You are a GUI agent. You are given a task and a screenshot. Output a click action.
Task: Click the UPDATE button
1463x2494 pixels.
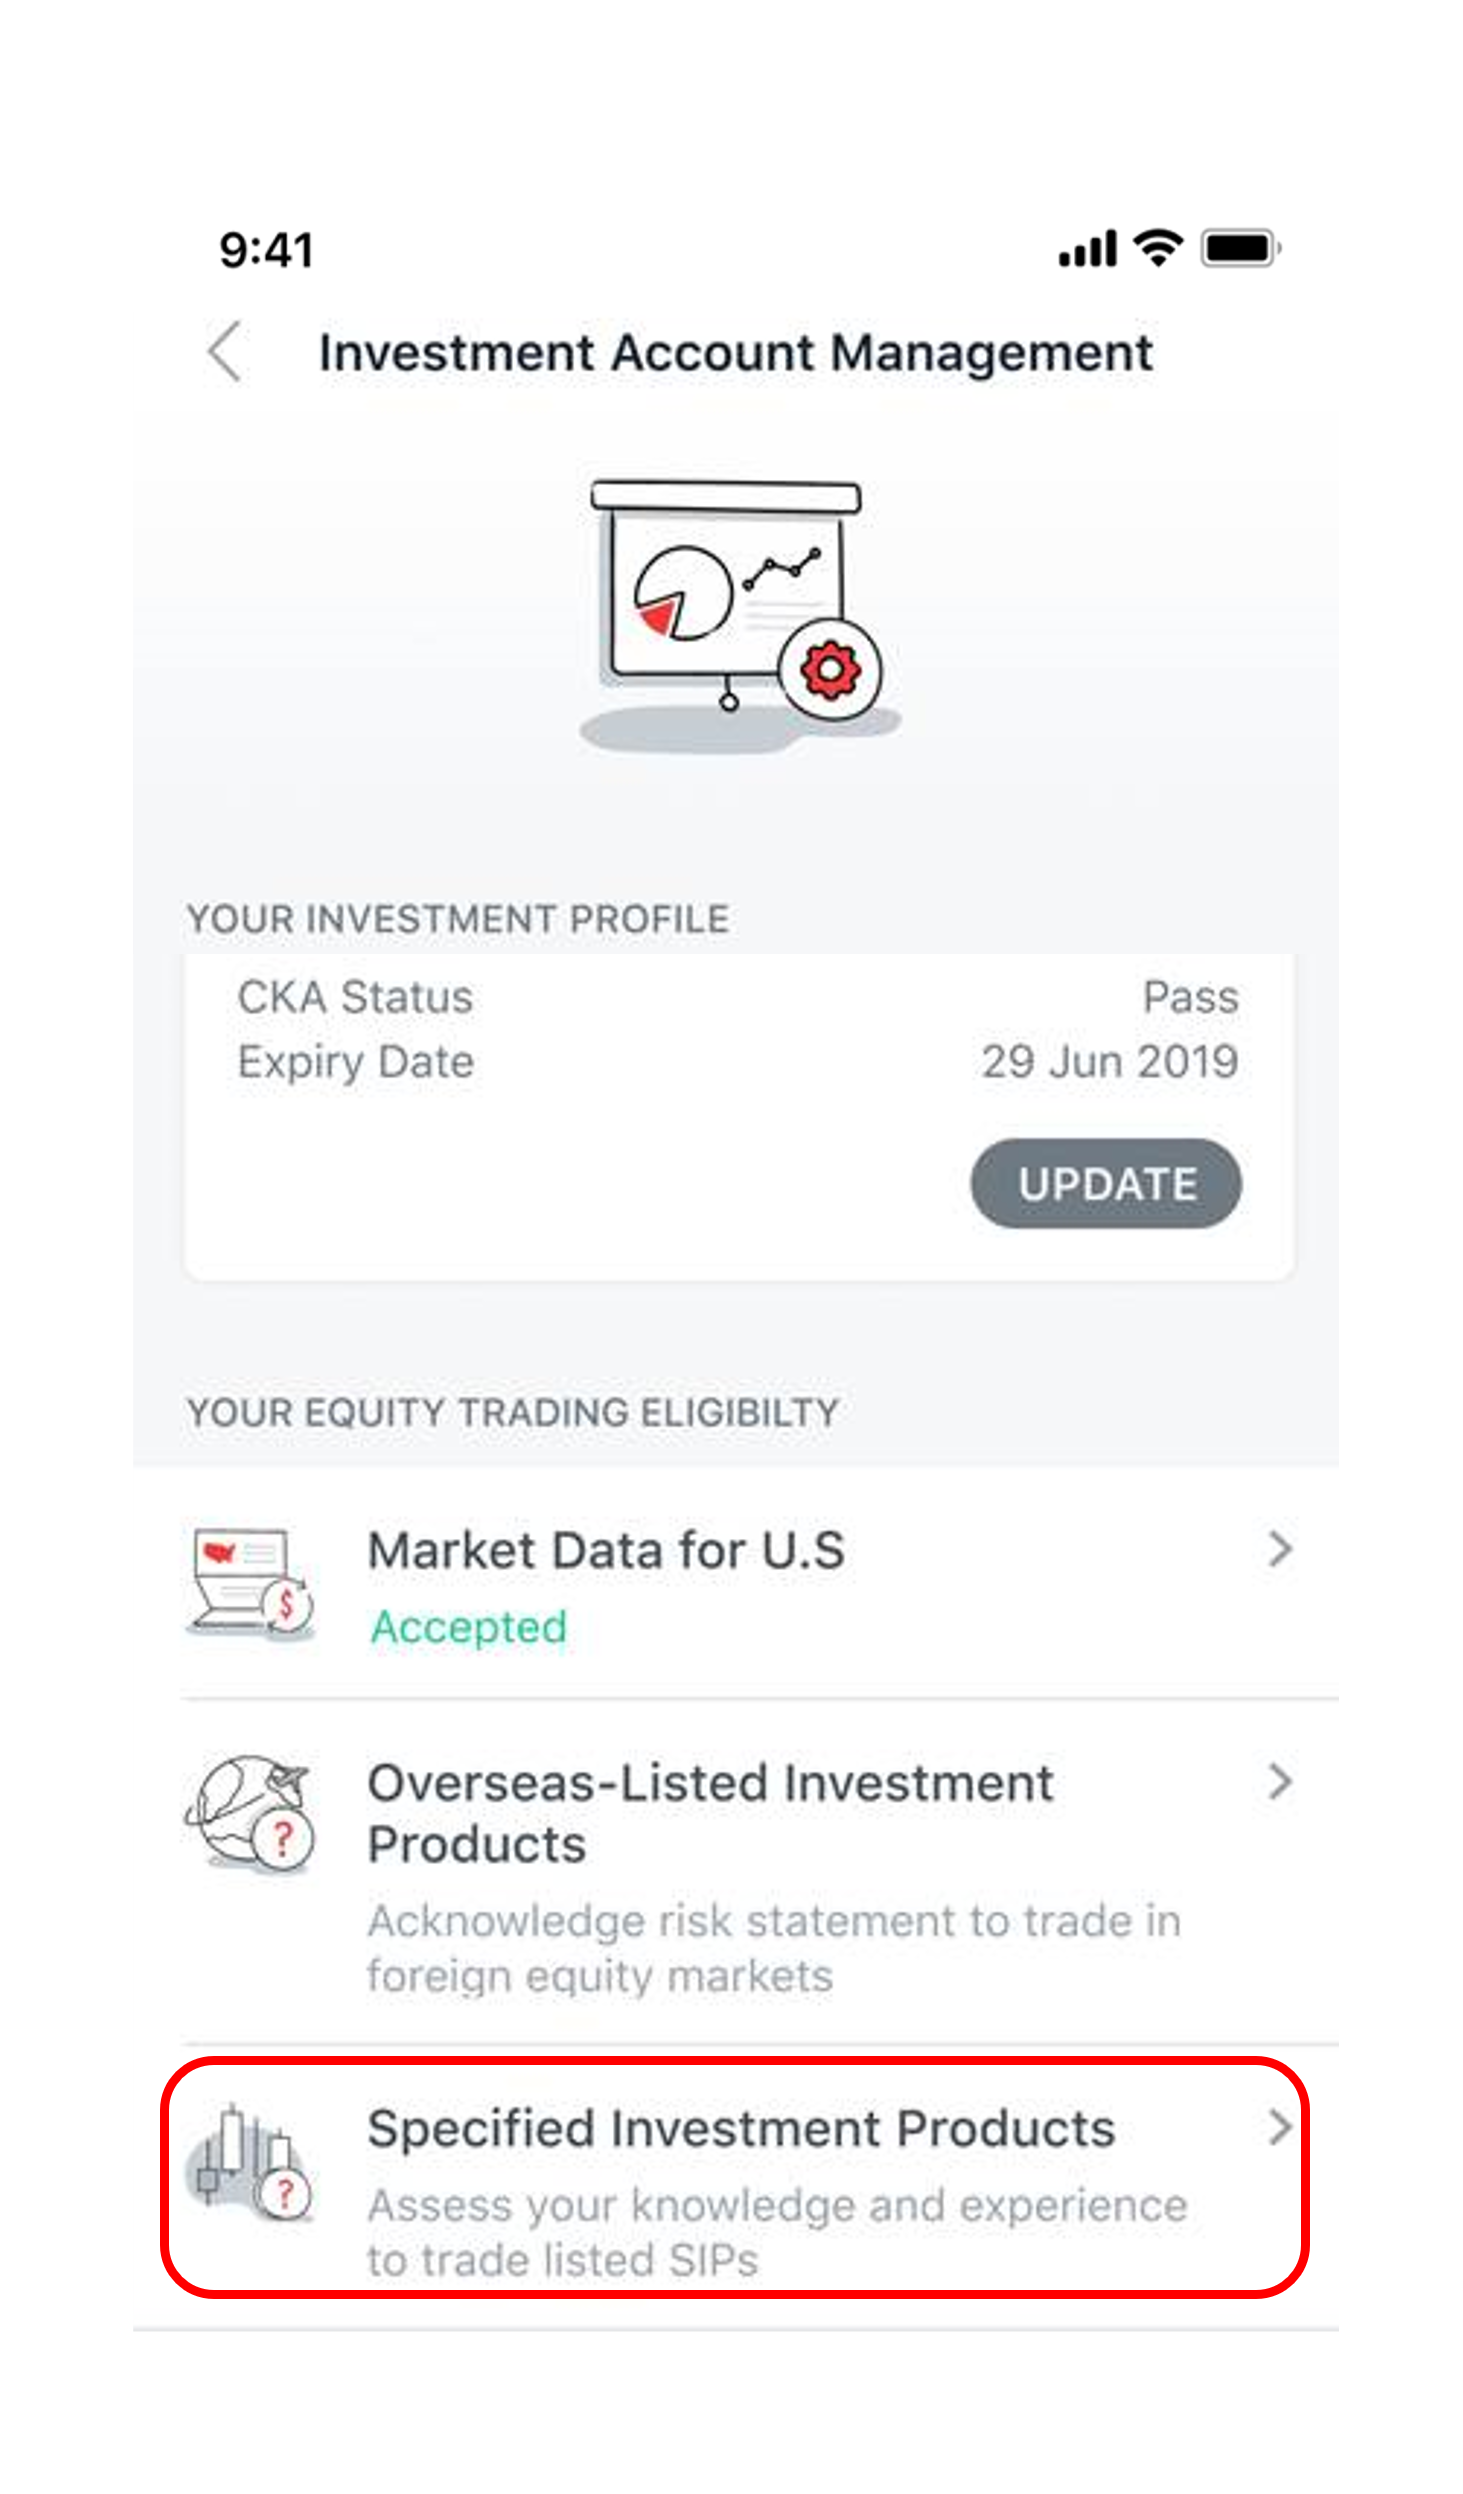tap(1106, 1184)
